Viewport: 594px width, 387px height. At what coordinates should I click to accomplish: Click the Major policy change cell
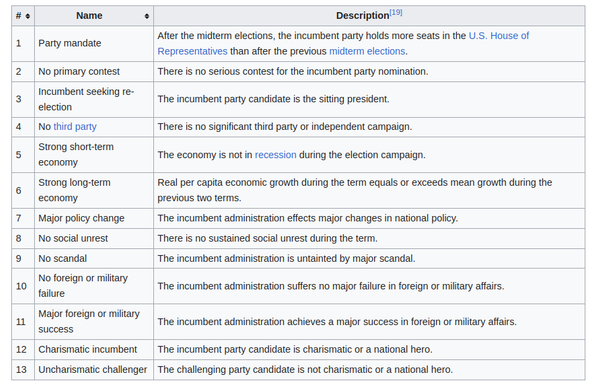(94, 218)
